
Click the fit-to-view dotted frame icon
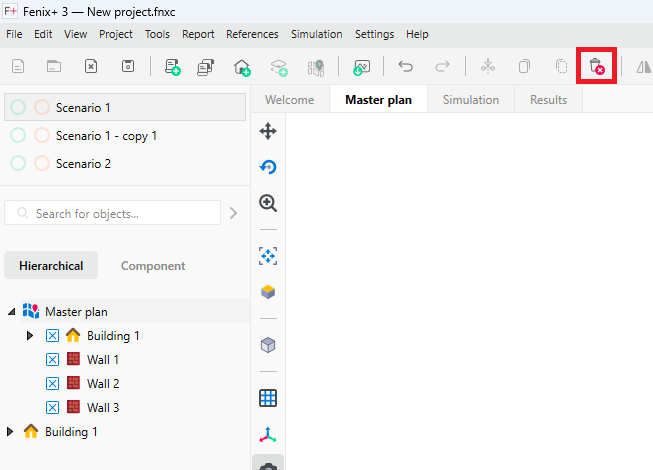tap(268, 256)
